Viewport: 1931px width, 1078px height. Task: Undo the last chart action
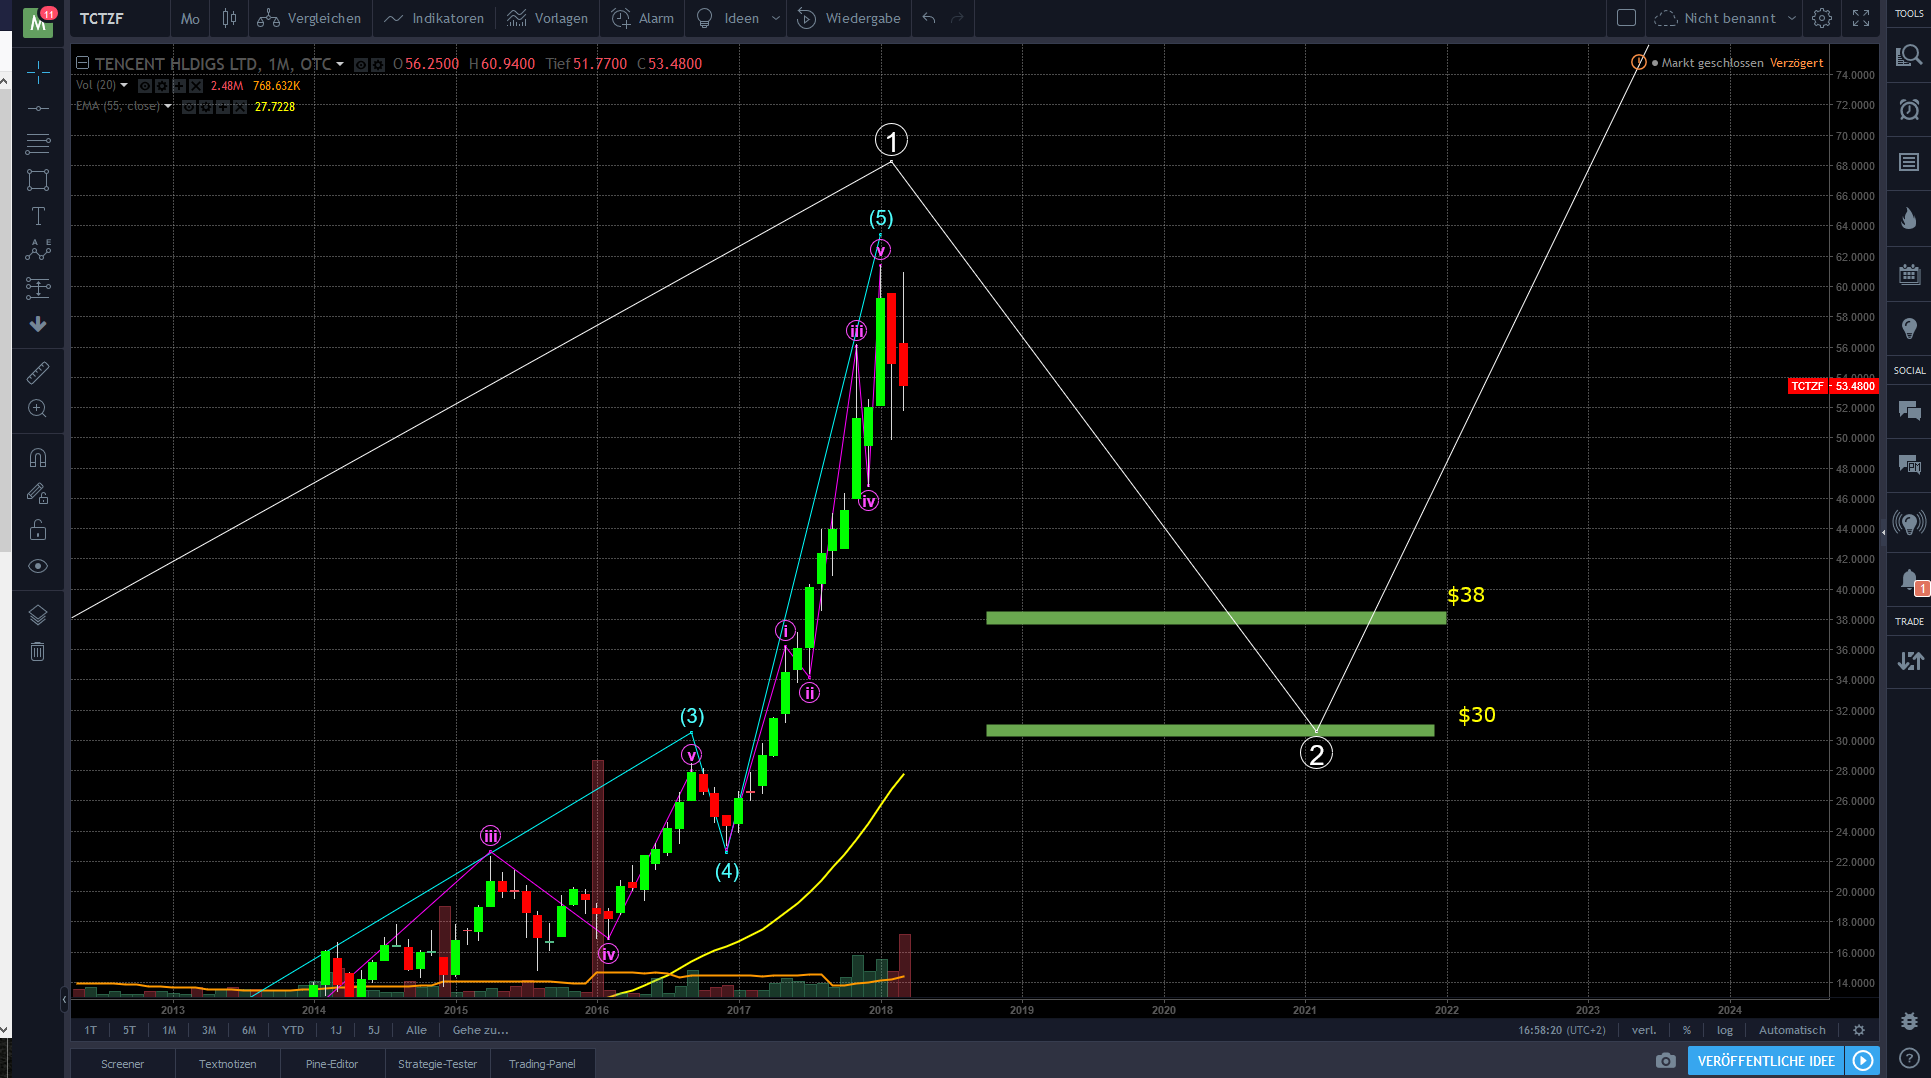pyautogui.click(x=929, y=18)
